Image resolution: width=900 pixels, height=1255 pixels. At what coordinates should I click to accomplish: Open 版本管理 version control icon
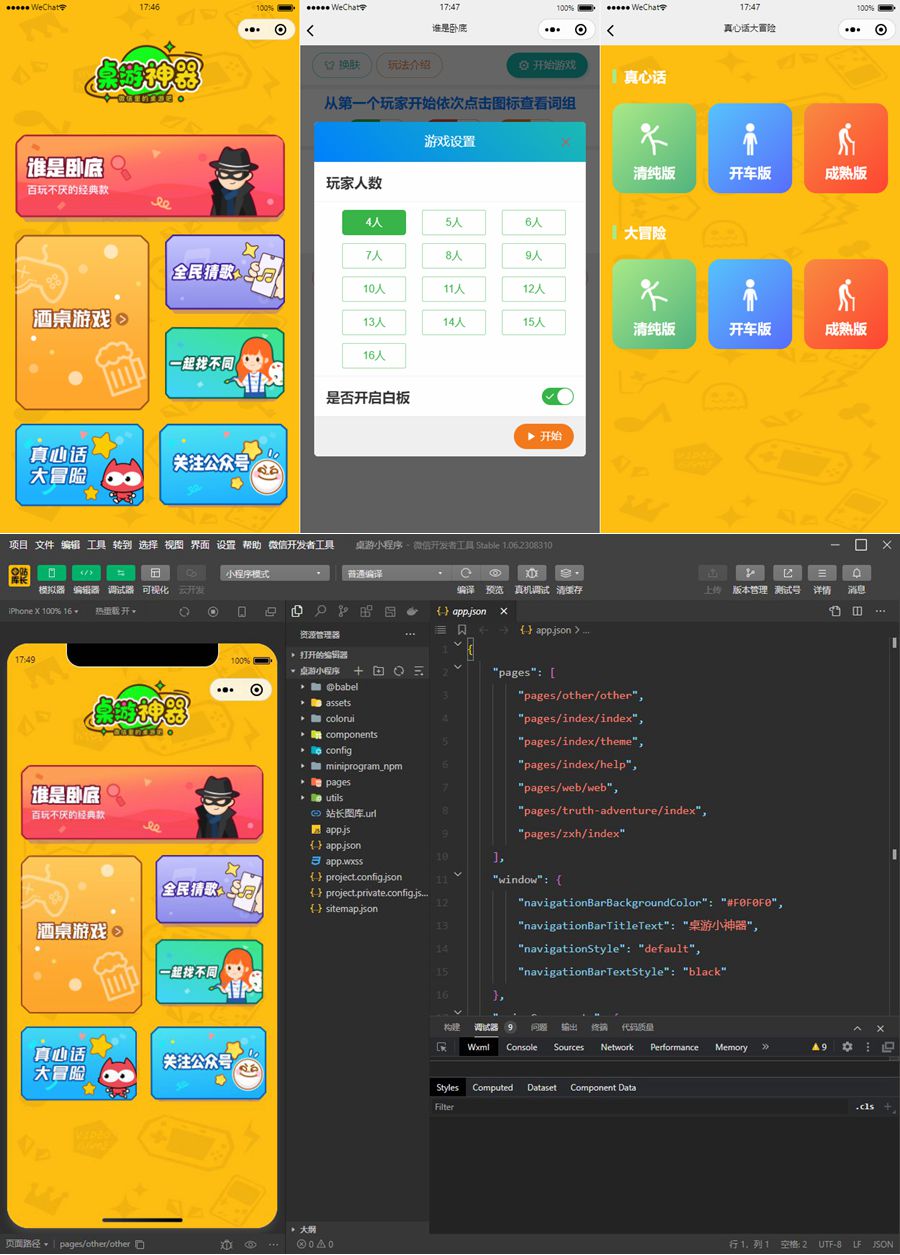point(749,573)
